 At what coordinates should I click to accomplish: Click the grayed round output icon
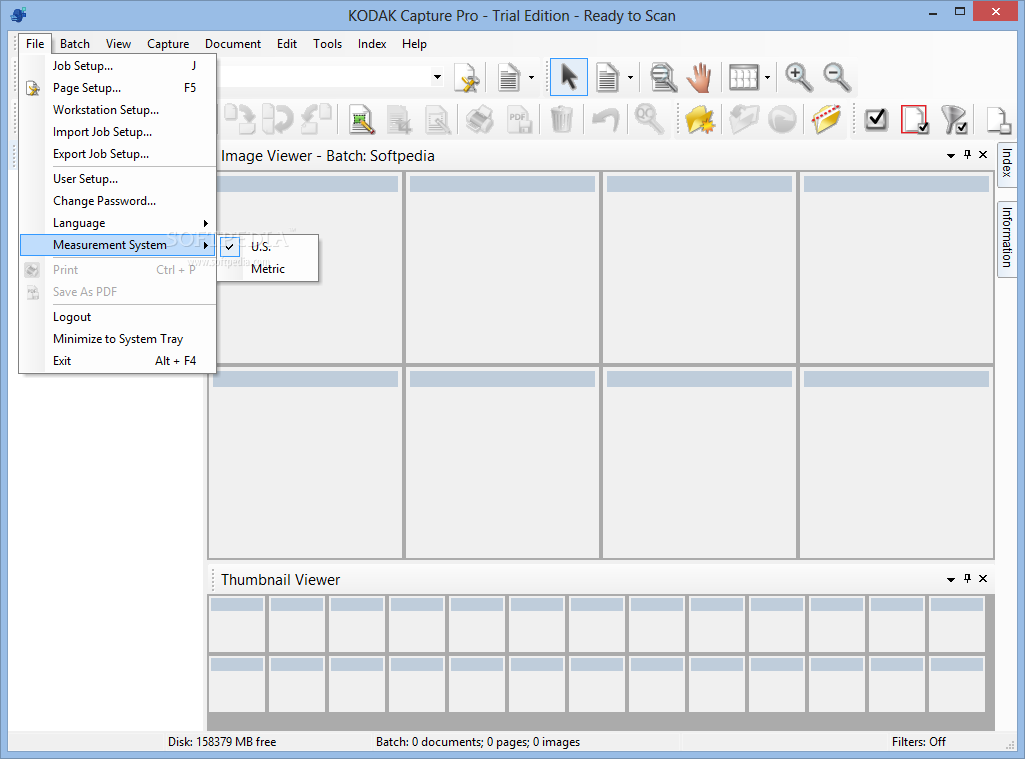click(x=782, y=120)
